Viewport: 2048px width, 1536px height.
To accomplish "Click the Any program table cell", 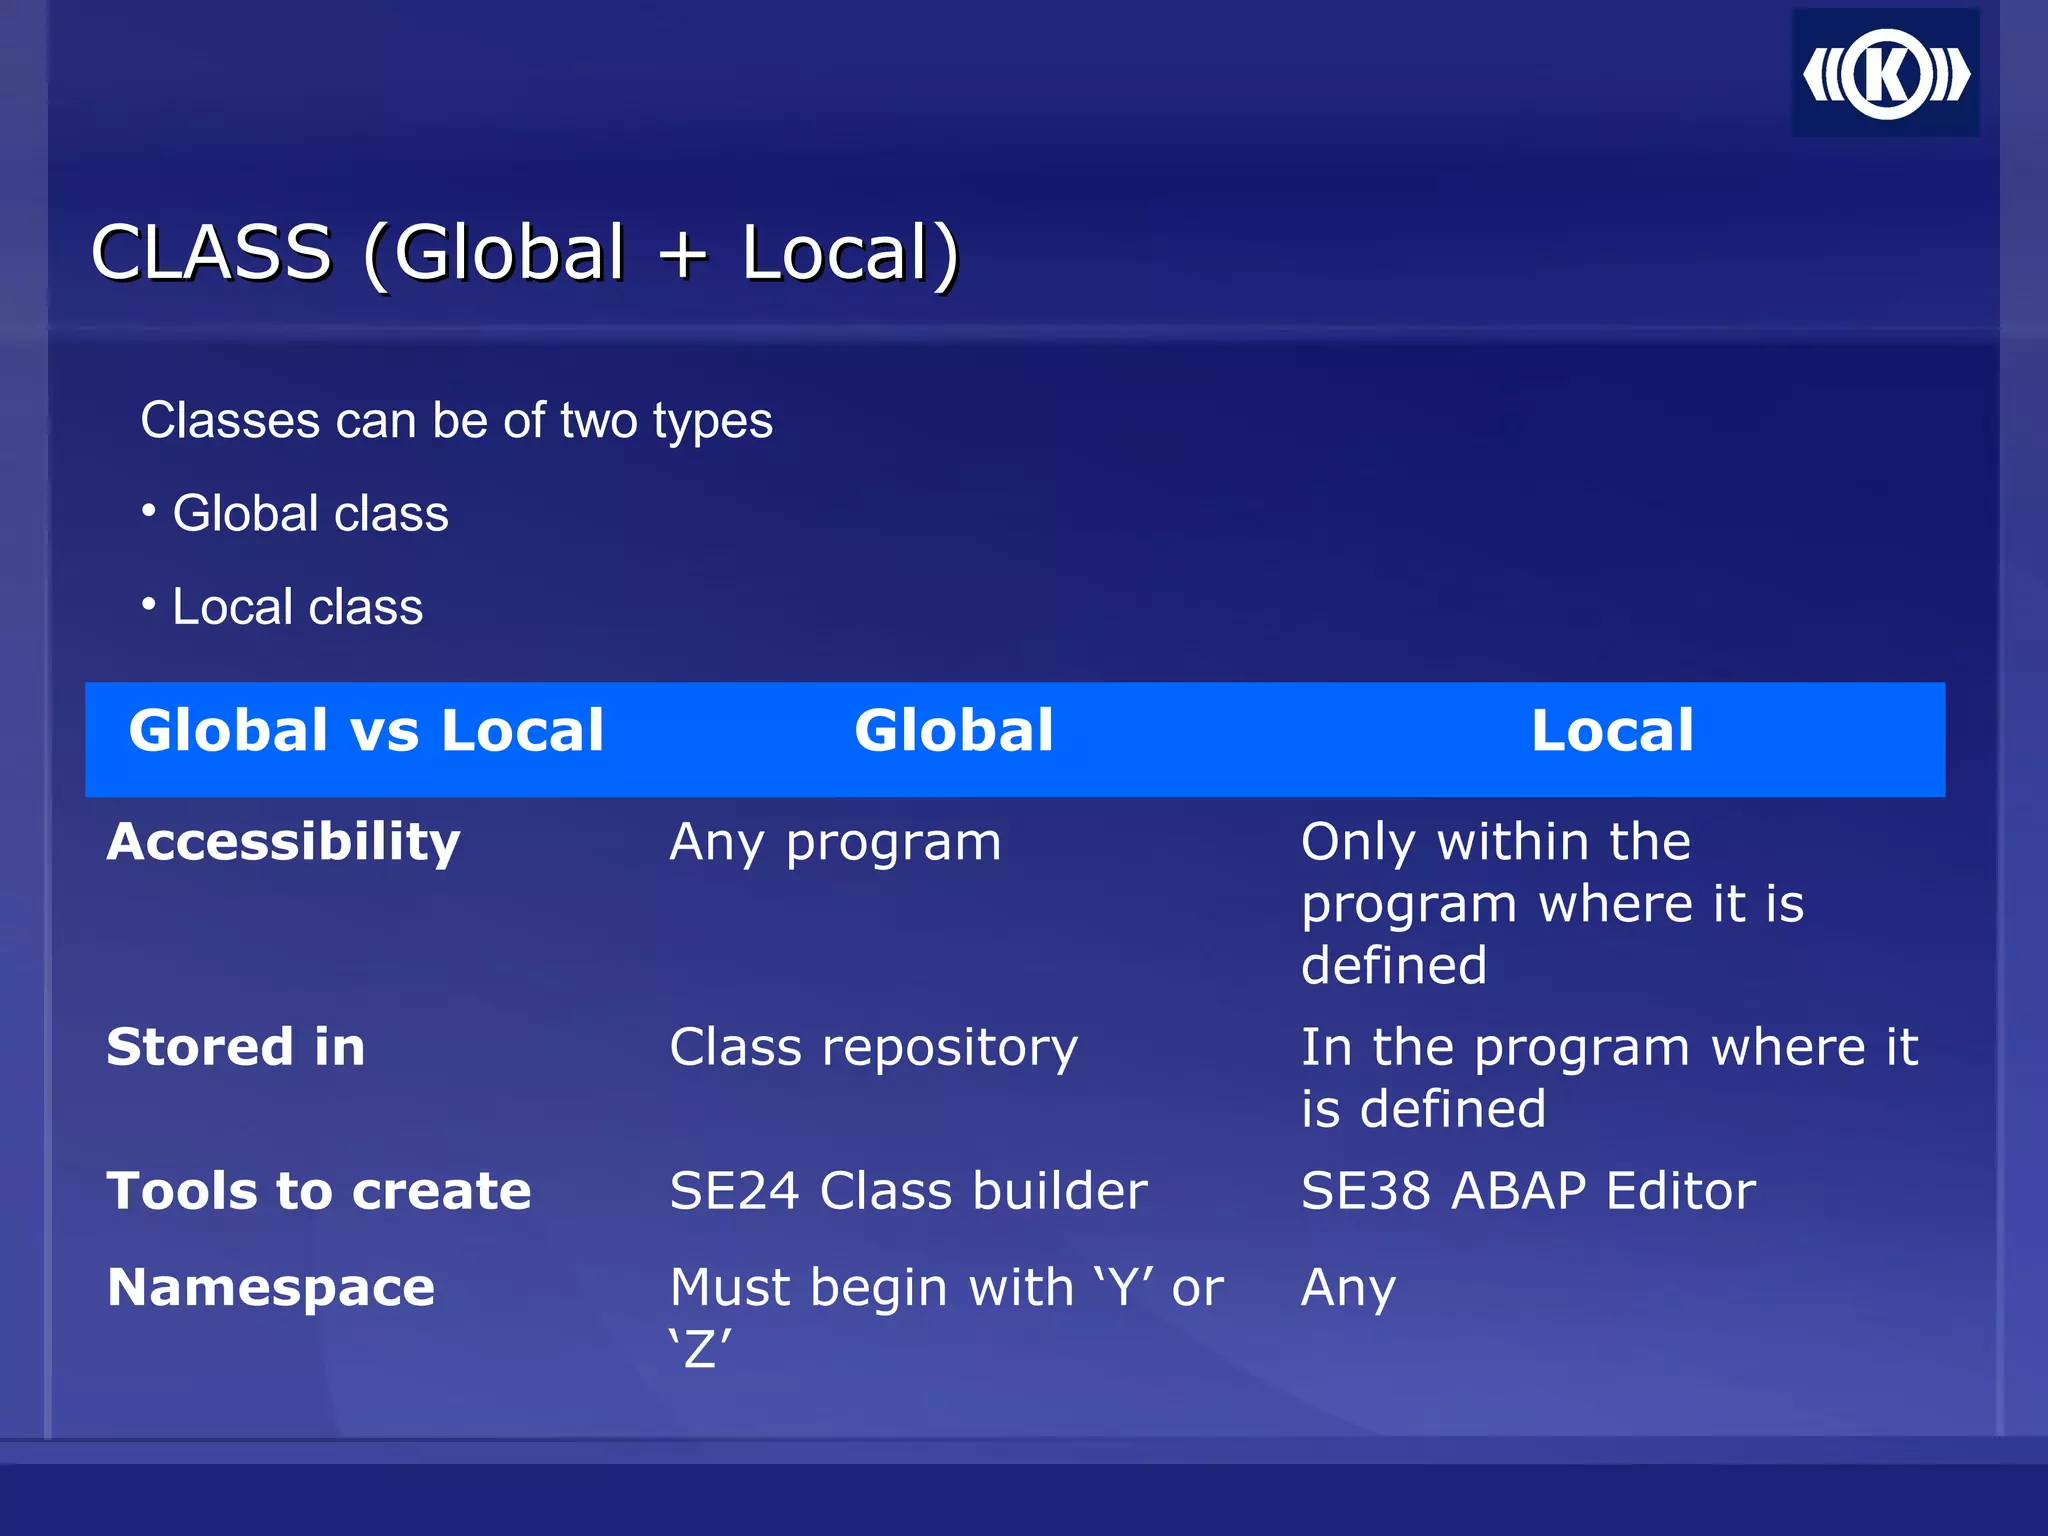I will click(835, 842).
